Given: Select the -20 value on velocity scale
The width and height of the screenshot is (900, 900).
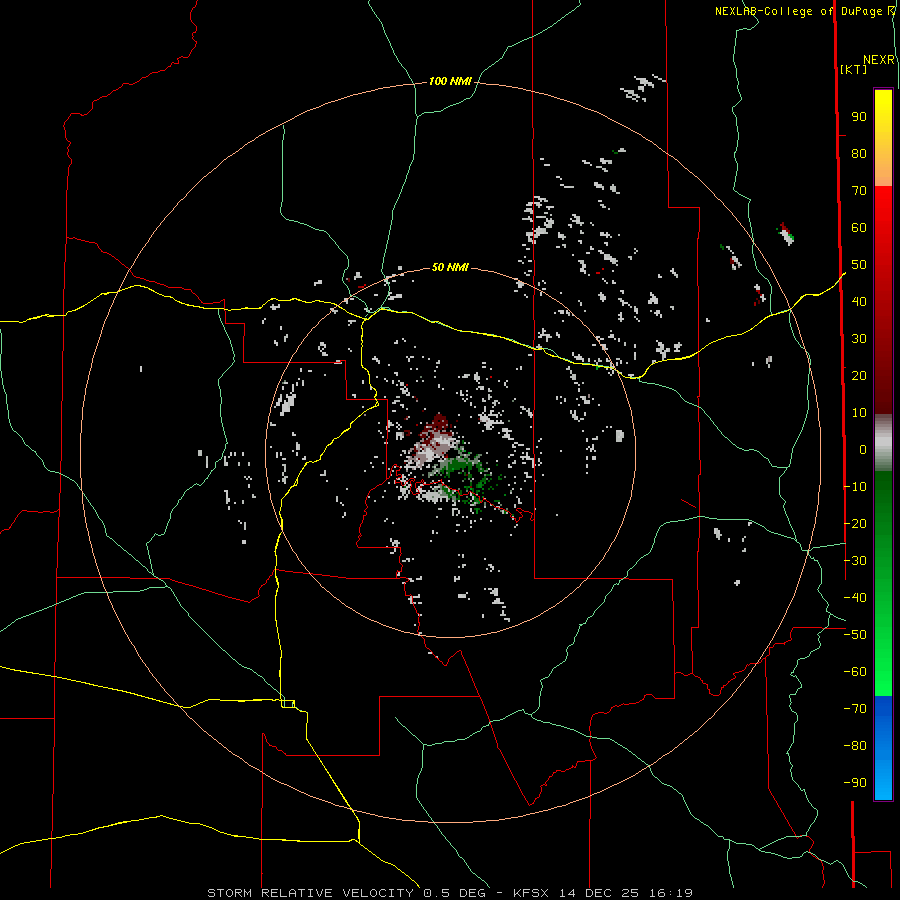Looking at the screenshot, I should [x=855, y=524].
